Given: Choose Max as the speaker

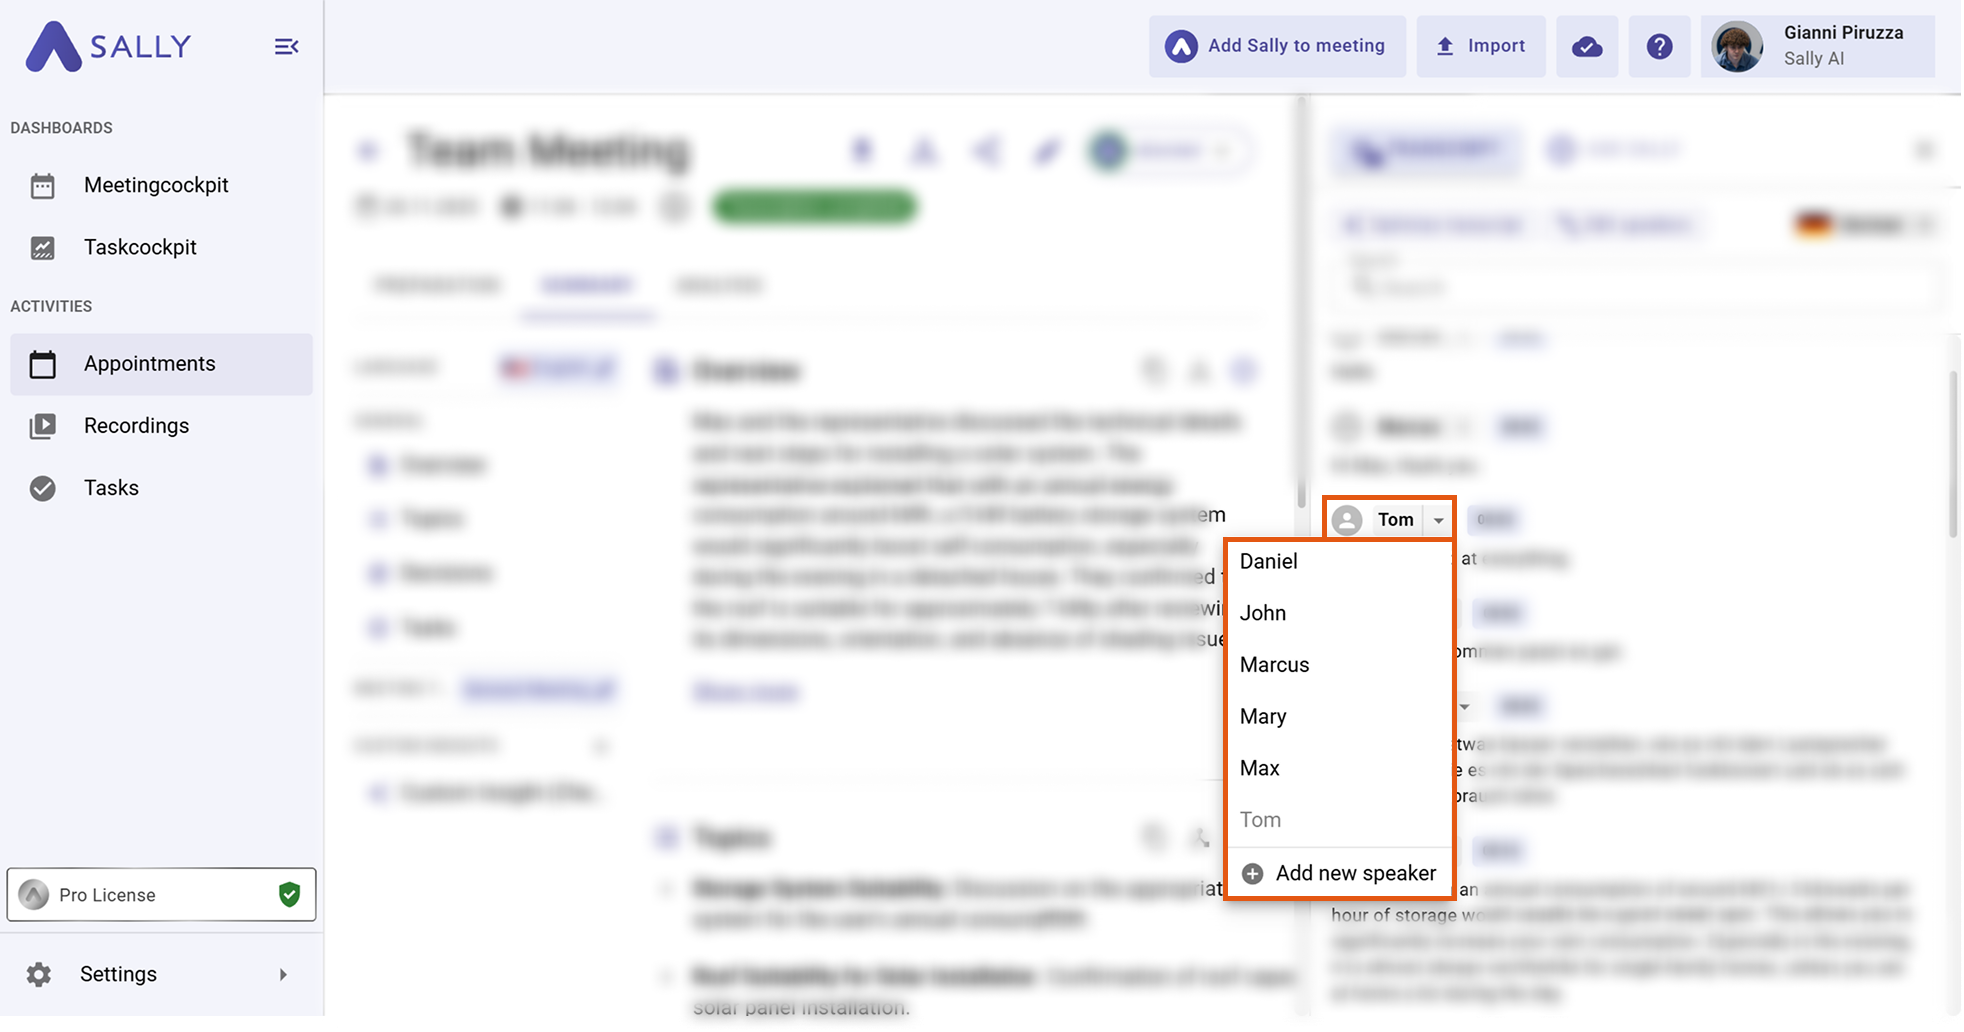Looking at the screenshot, I should coord(1259,768).
